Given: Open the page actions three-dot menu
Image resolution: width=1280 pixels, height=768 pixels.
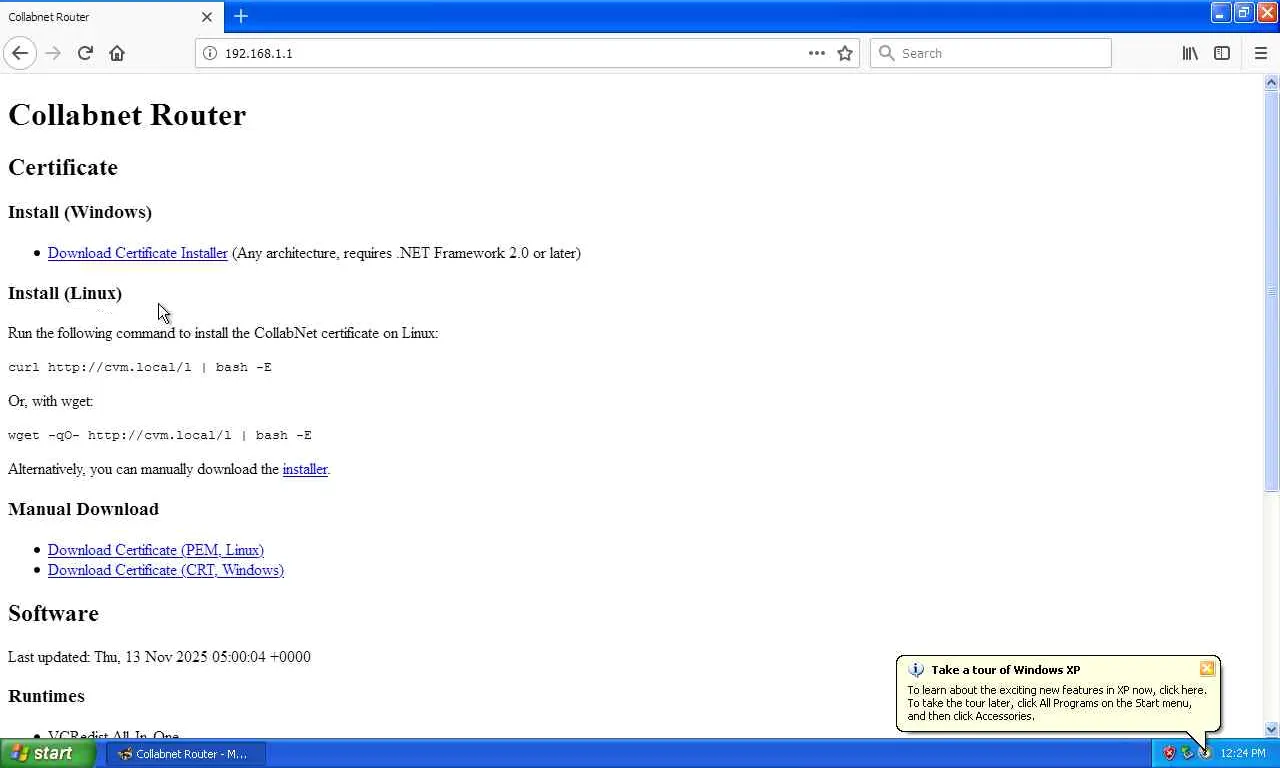Looking at the screenshot, I should pyautogui.click(x=817, y=53).
